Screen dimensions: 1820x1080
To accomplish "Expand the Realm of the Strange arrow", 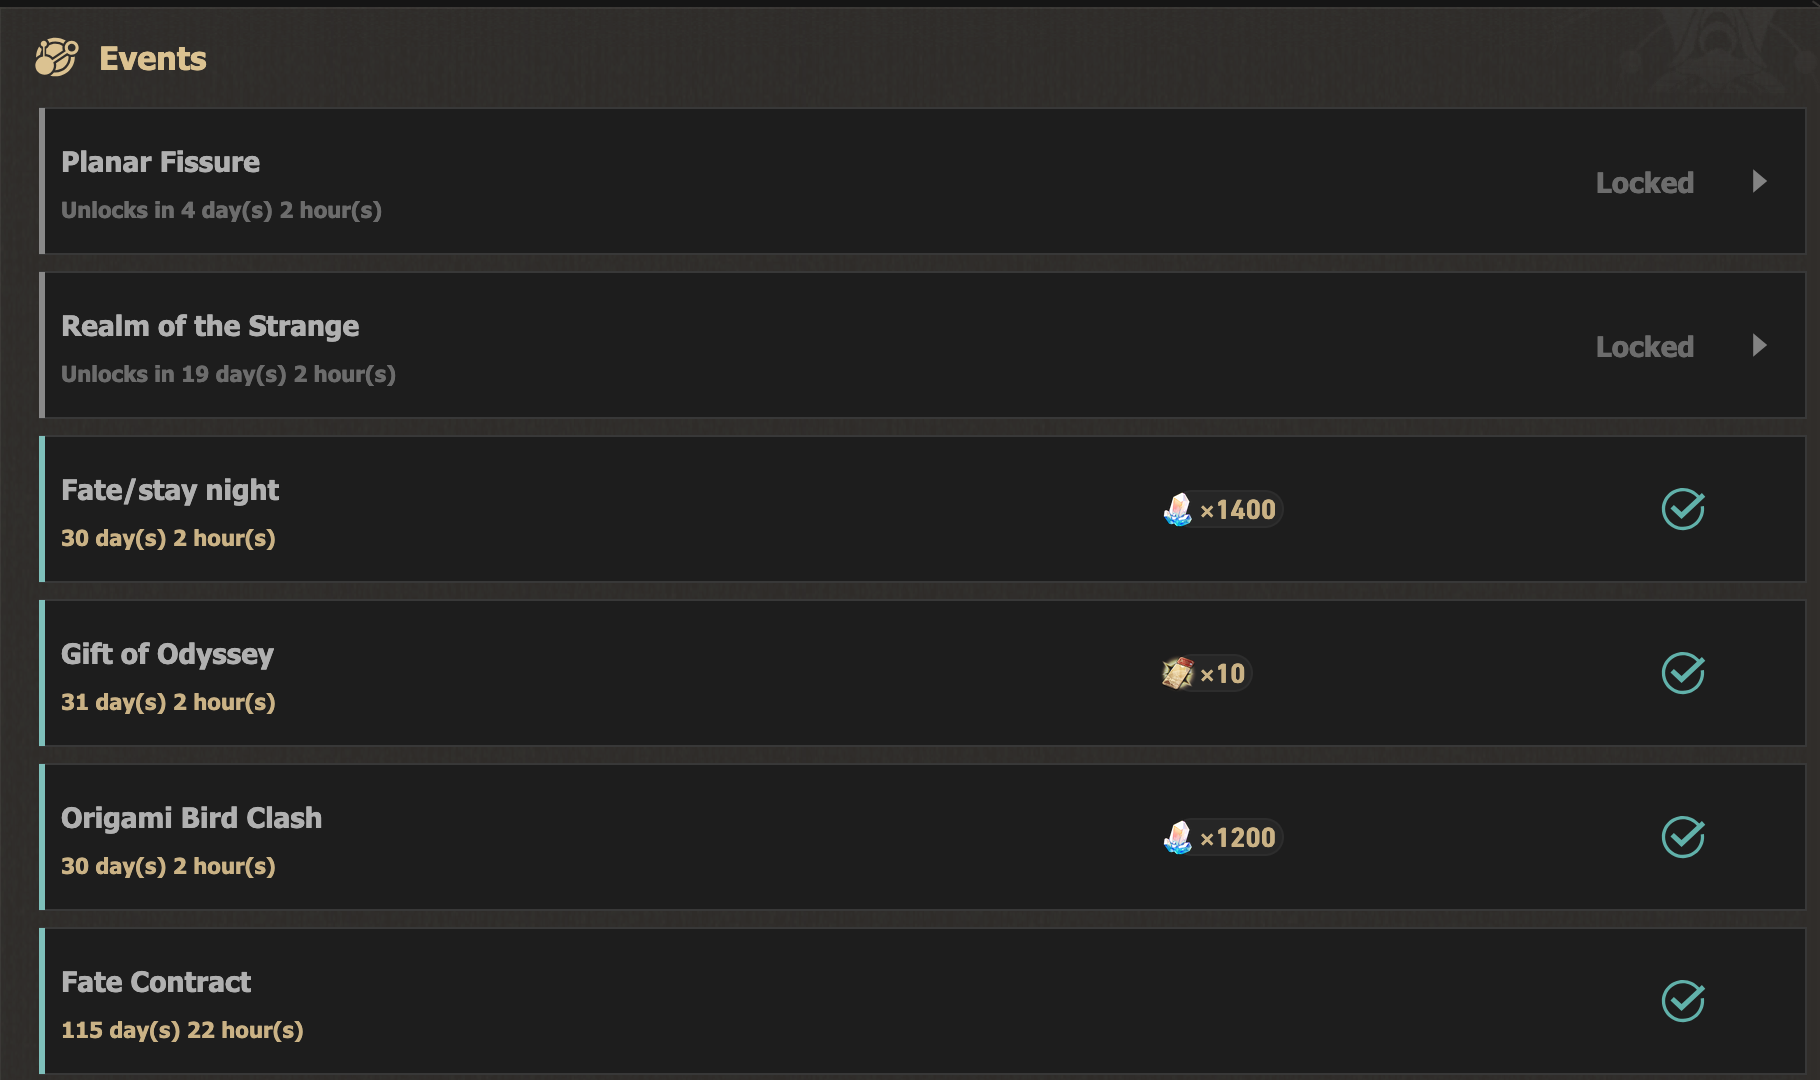I will click(x=1760, y=346).
